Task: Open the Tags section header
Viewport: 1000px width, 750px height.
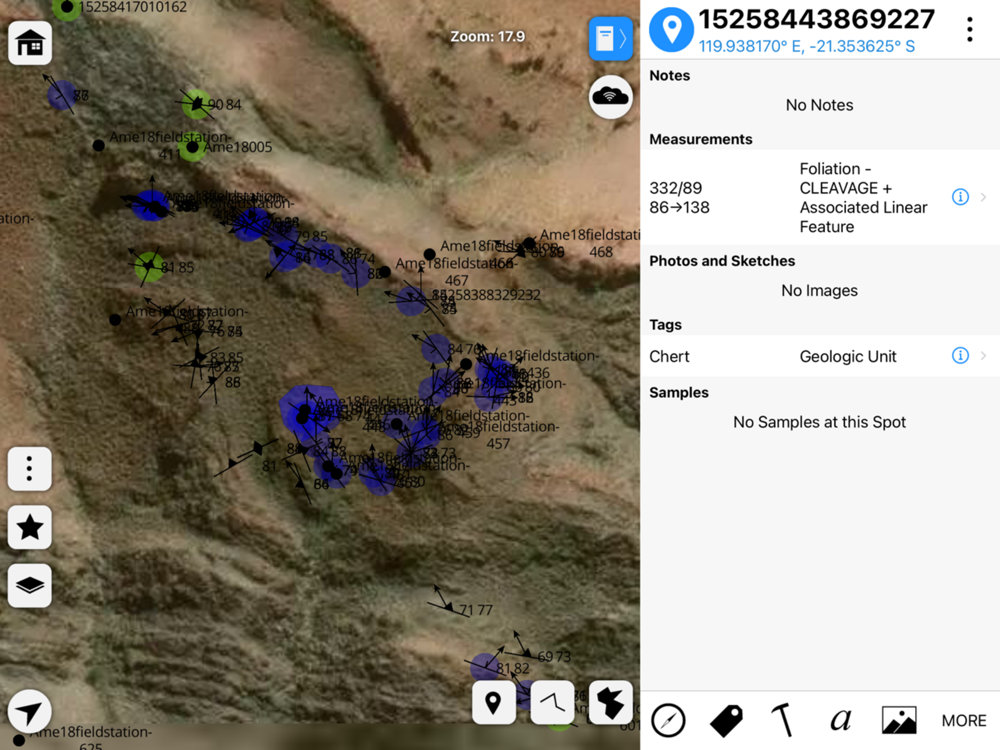Action: pyautogui.click(x=665, y=325)
